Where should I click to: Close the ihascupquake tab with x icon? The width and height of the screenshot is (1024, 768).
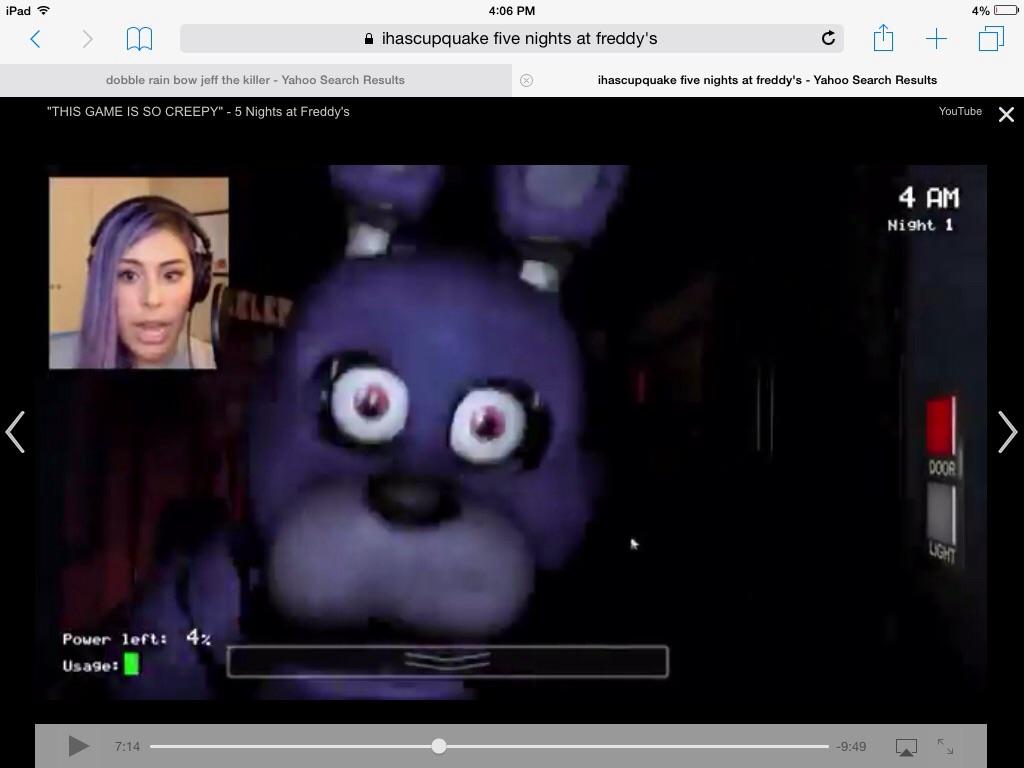526,80
